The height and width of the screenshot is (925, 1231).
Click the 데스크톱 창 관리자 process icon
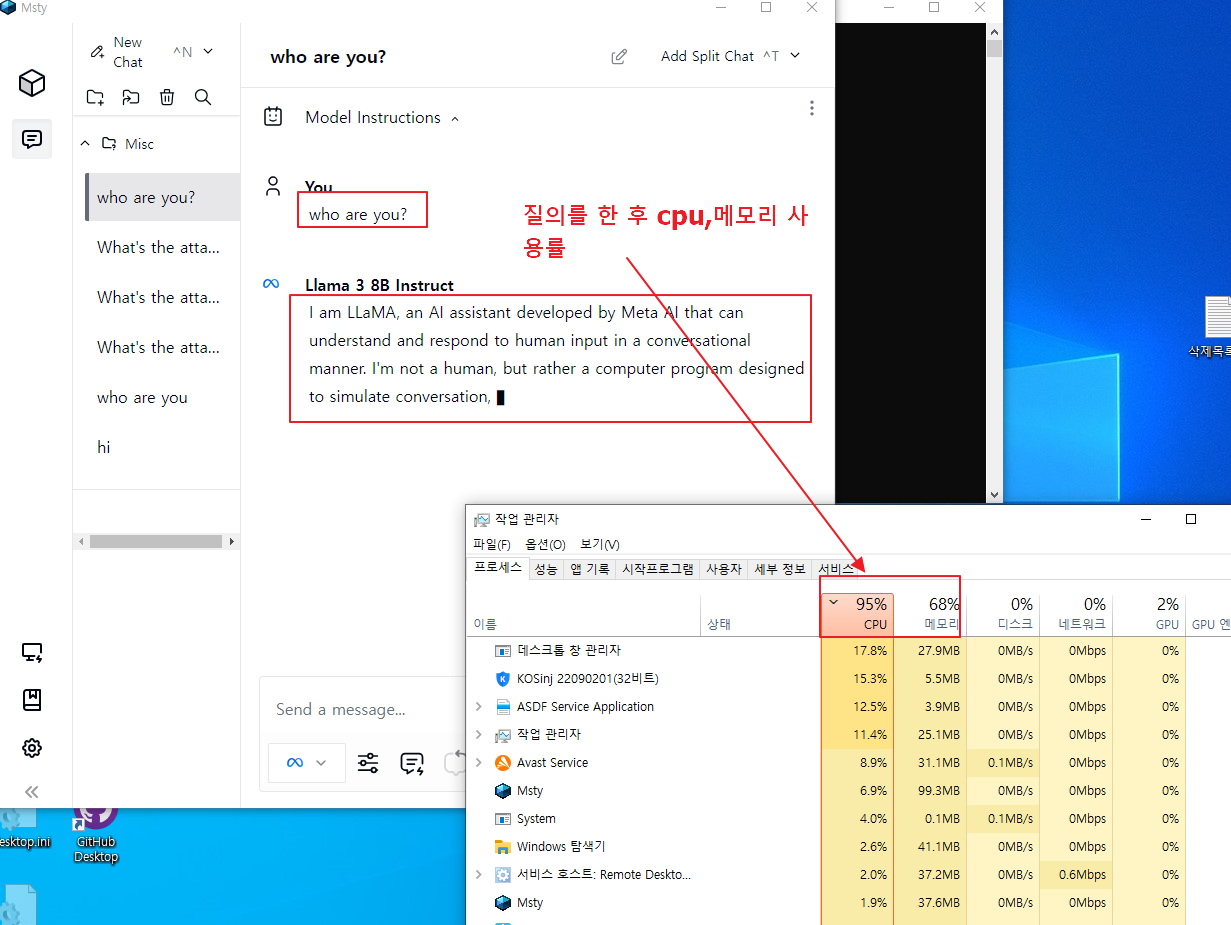(503, 650)
